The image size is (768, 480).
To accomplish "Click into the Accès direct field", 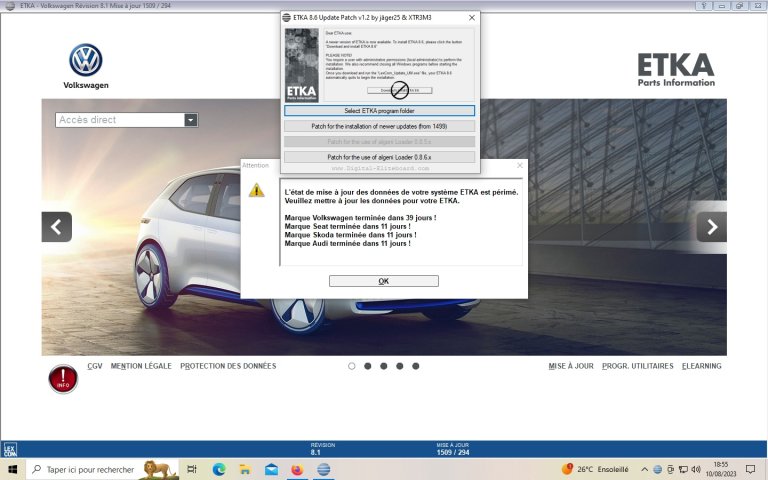I will coord(120,120).
